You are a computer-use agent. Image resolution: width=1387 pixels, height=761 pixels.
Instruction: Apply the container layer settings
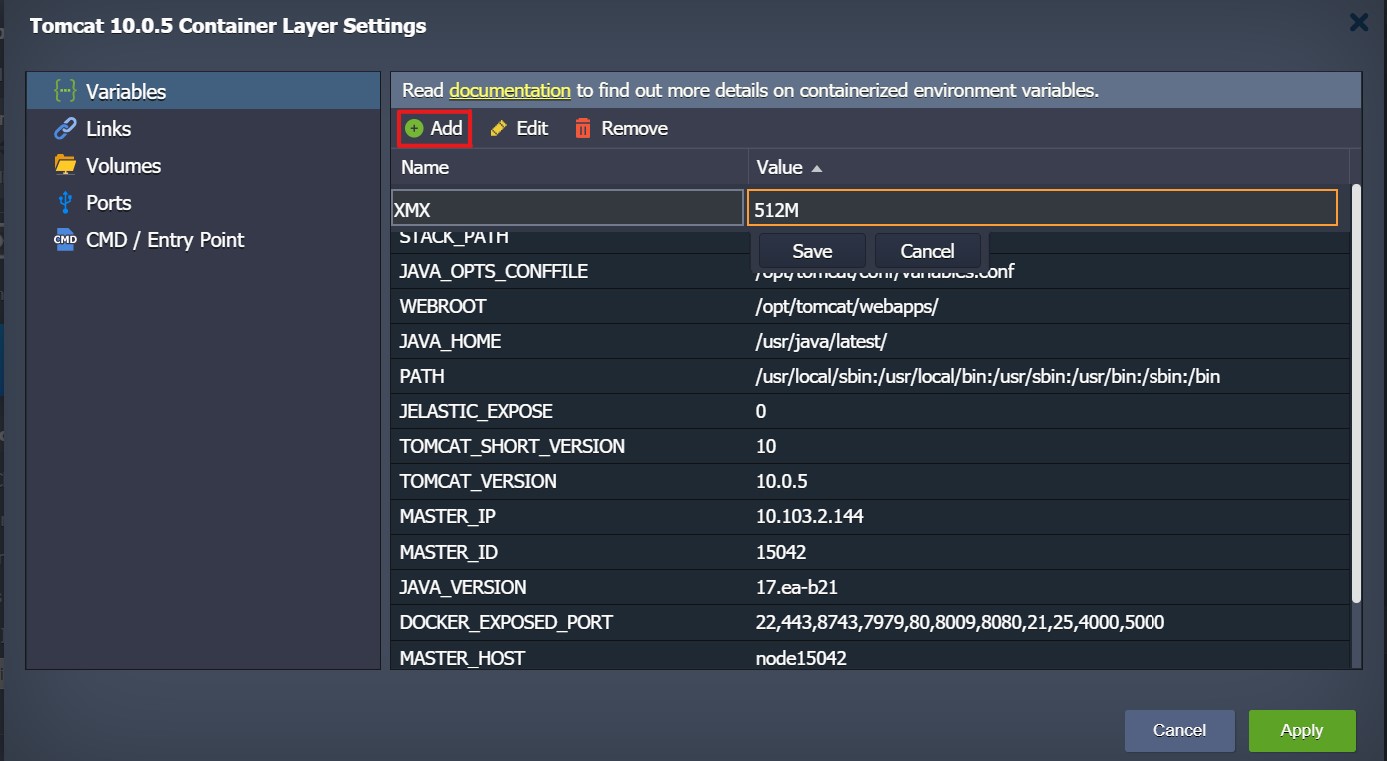click(x=1302, y=730)
